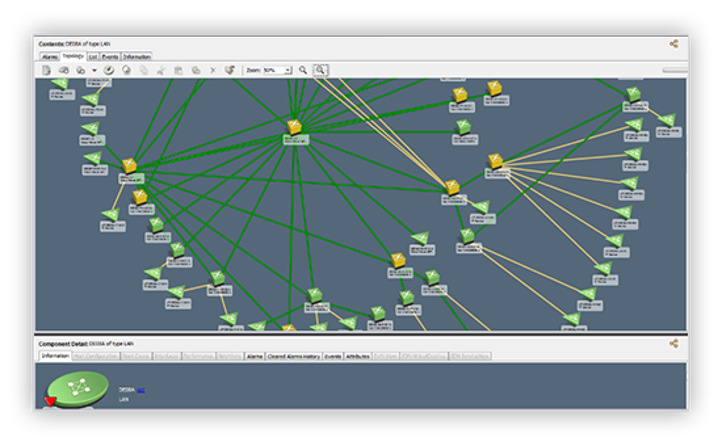Click the round clock-like toolbar icon
Viewport: 722px width, 446px height.
point(108,70)
